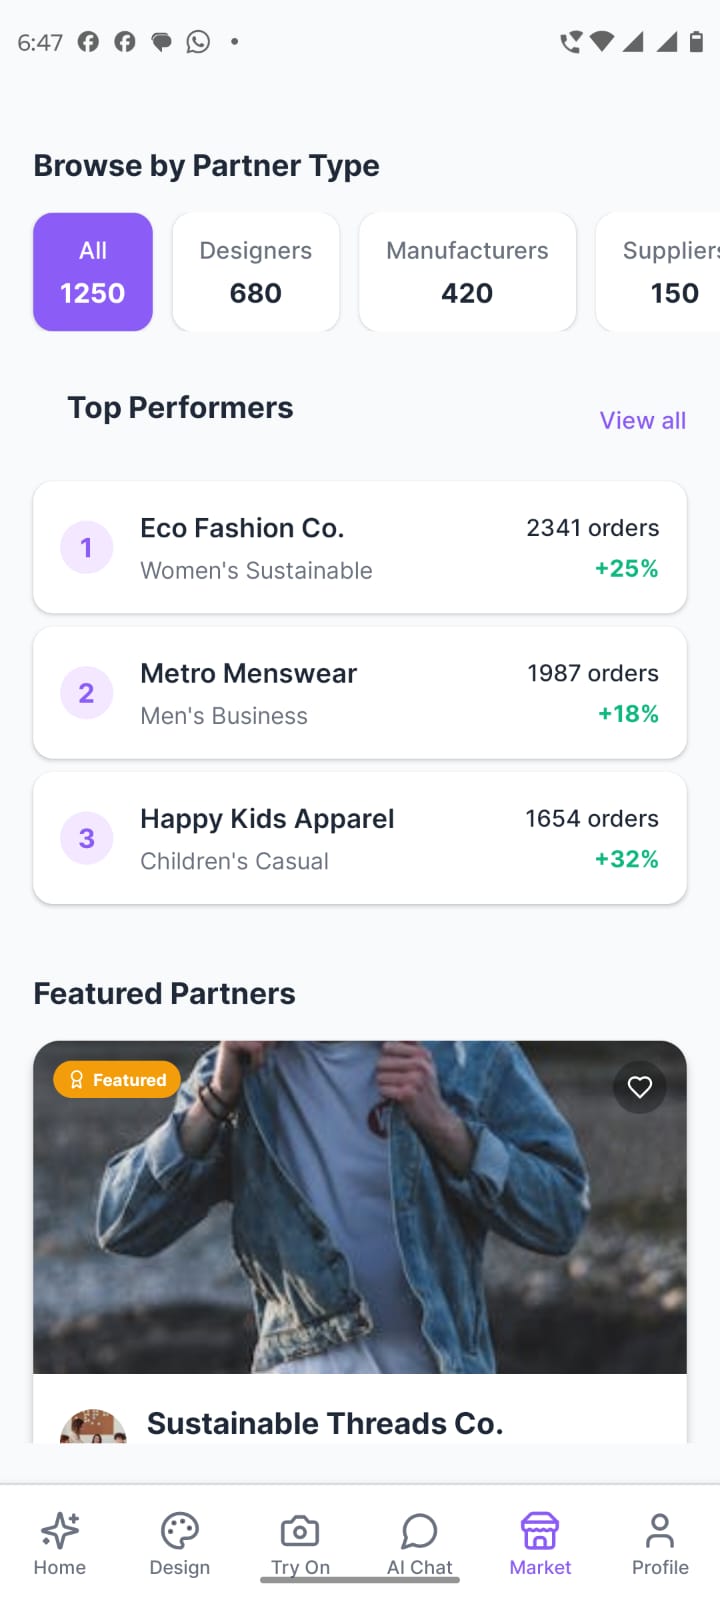Tap the Featured badge on image

pos(117,1080)
